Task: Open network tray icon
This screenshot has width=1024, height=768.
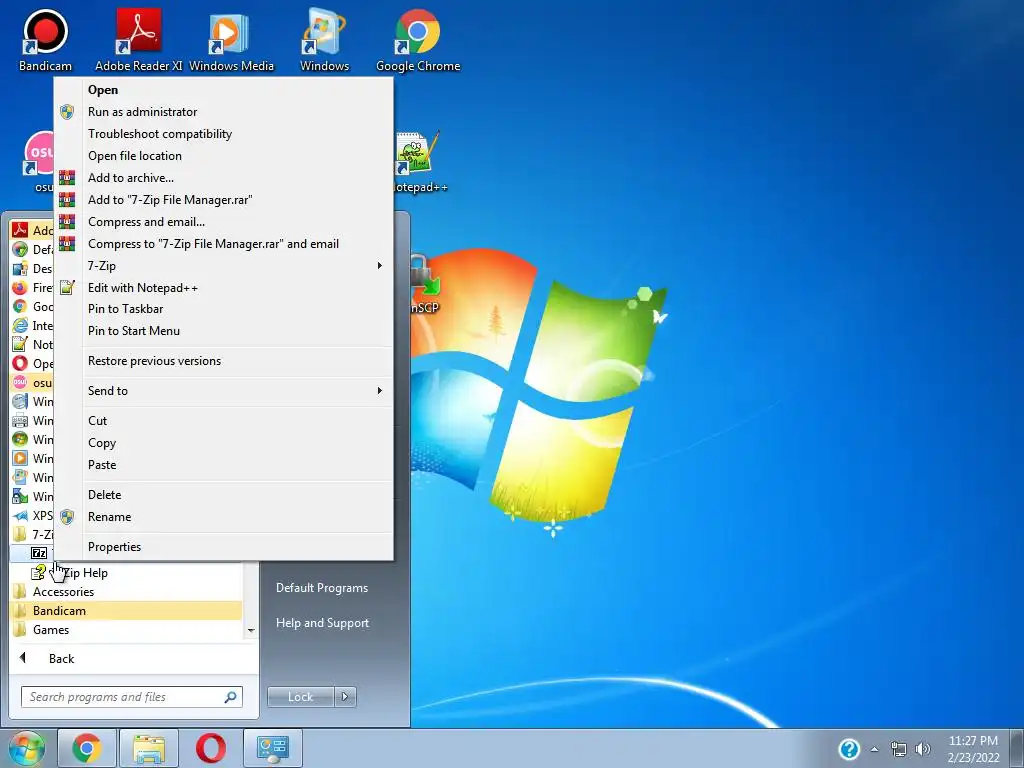Action: point(899,749)
